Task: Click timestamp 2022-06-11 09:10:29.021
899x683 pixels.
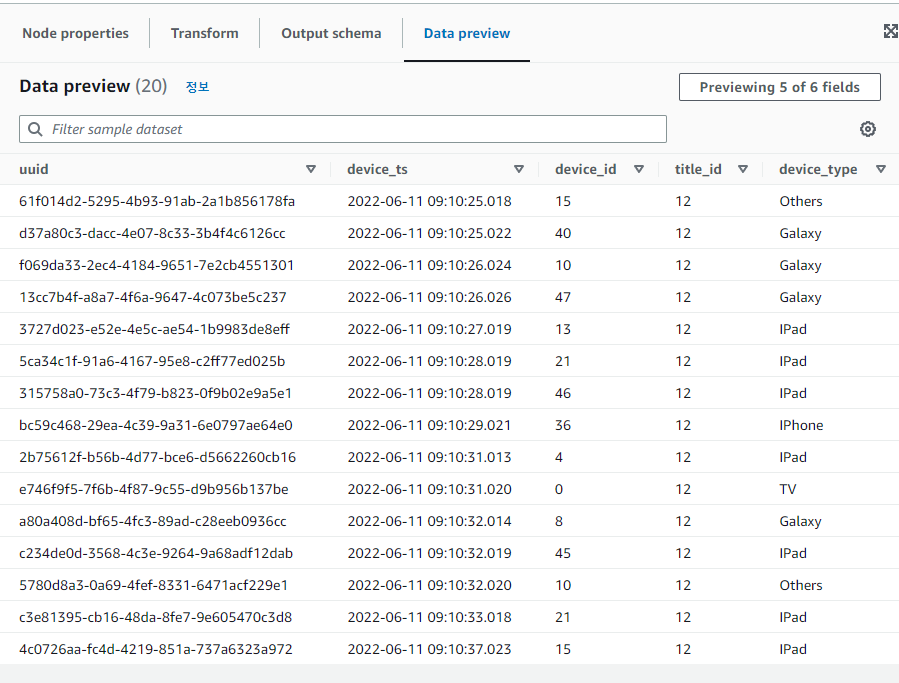Action: pyautogui.click(x=429, y=426)
